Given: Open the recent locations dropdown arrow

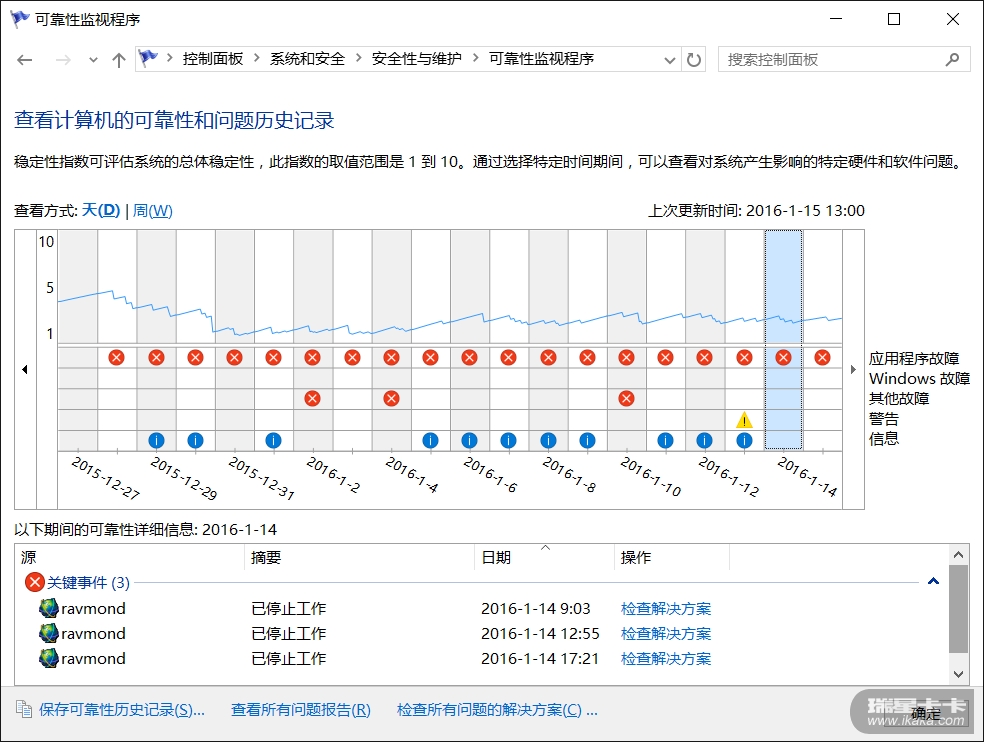Looking at the screenshot, I should 94,60.
